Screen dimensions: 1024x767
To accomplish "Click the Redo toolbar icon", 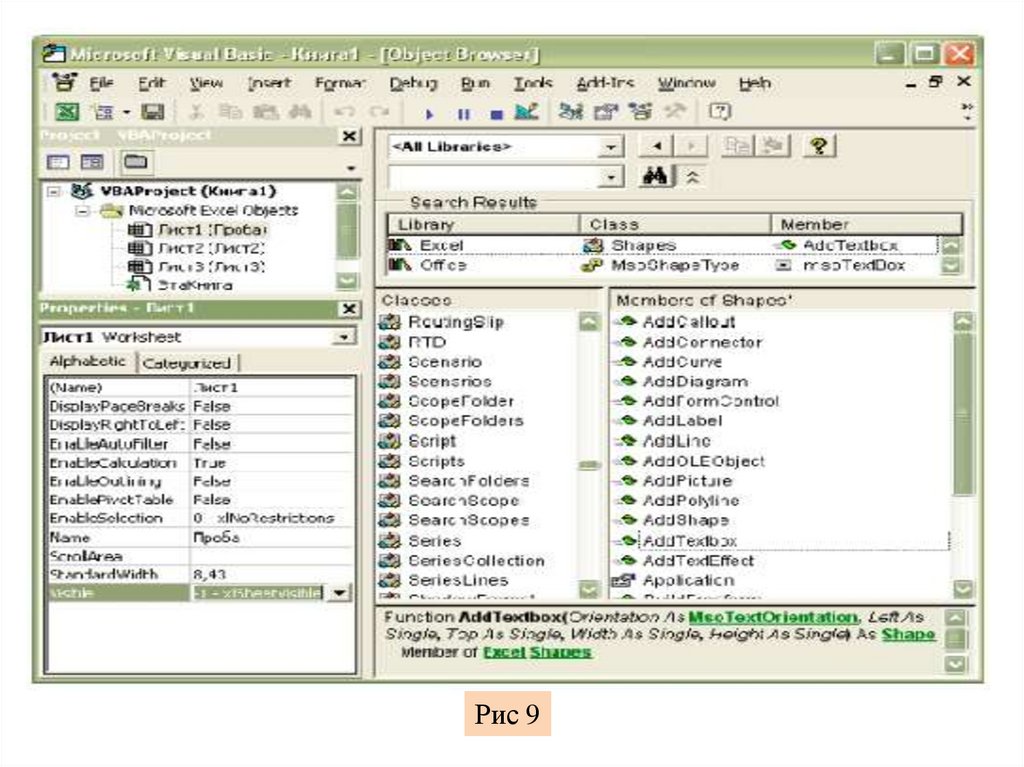I will pyautogui.click(x=379, y=112).
